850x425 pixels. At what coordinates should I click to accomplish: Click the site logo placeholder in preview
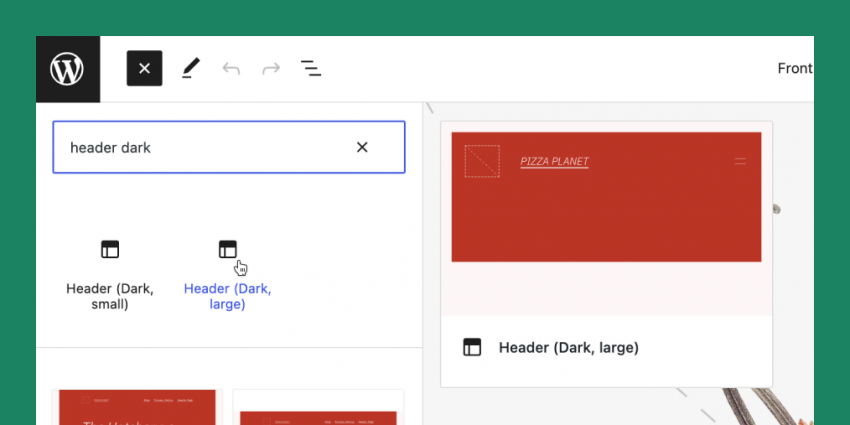(x=482, y=162)
